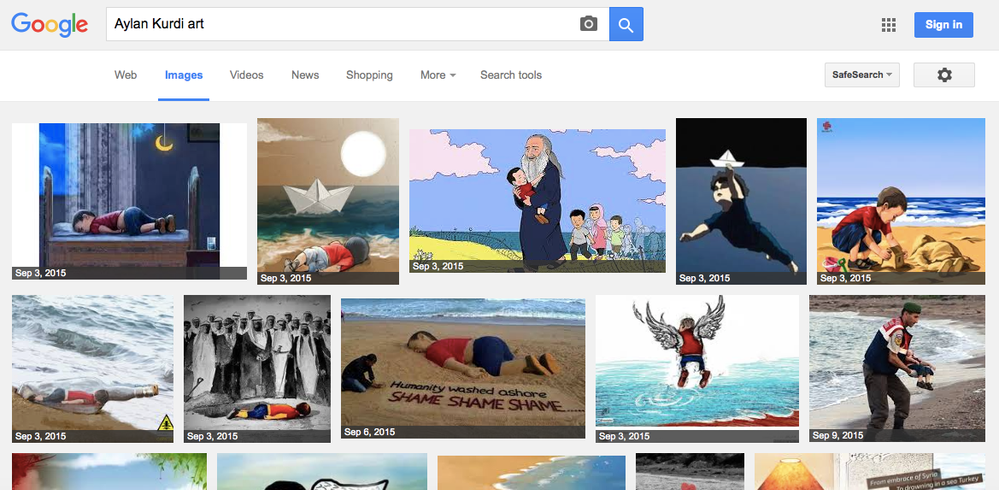Open search by image camera icon
Screen dimensions: 999x490
[x=589, y=24]
